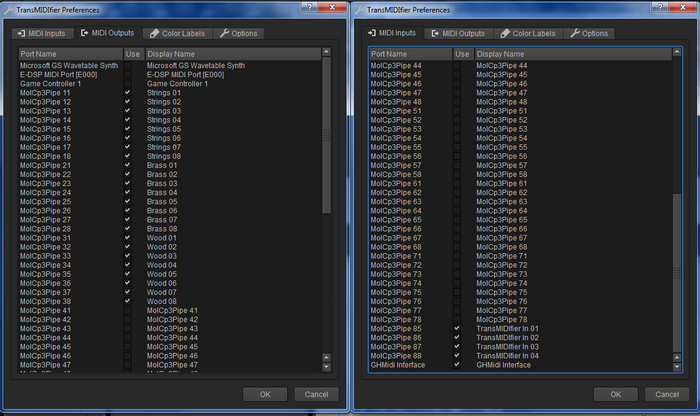Switch to MIDI Outputs tab in right window
The image size is (700, 416).
(458, 33)
